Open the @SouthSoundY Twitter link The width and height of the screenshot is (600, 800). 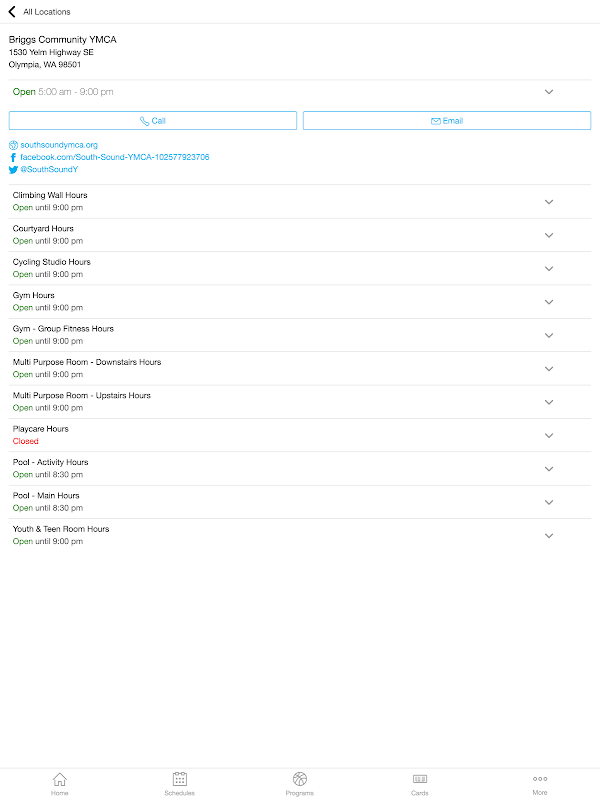pyautogui.click(x=49, y=169)
